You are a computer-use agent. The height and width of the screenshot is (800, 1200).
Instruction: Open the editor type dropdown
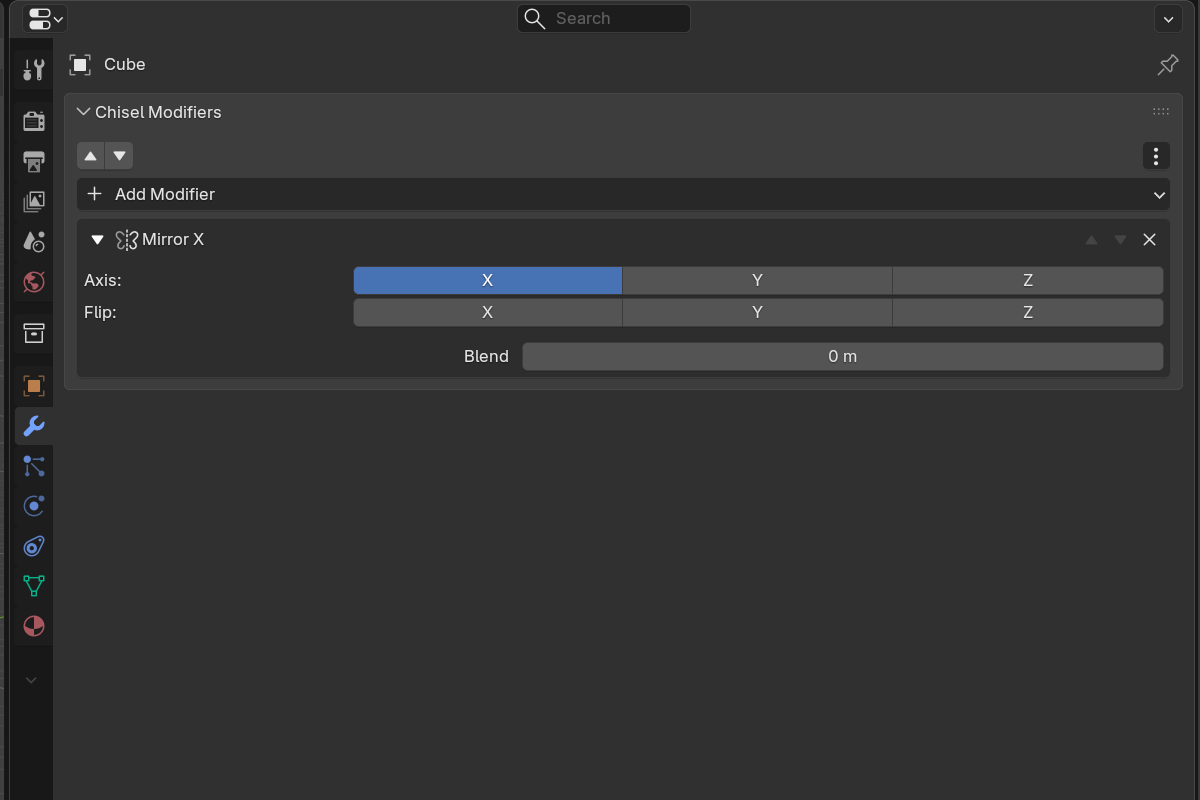45,18
